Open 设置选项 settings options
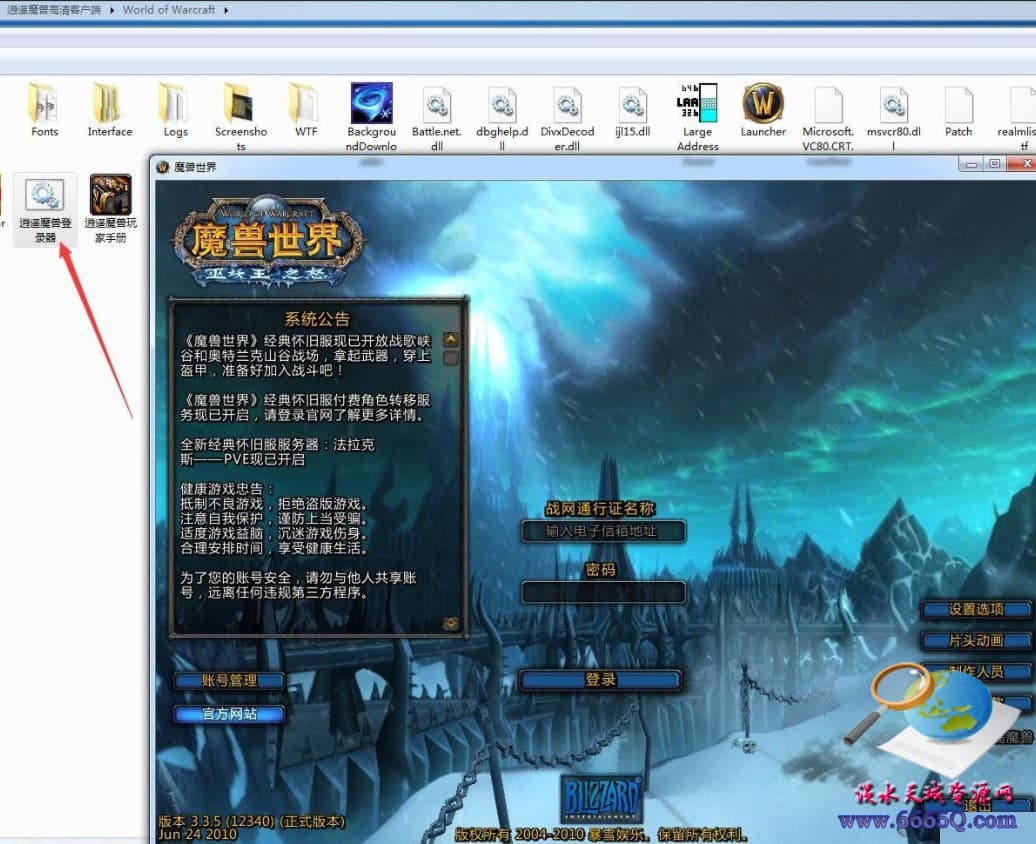Screen dimensions: 1036x844 click(977, 609)
